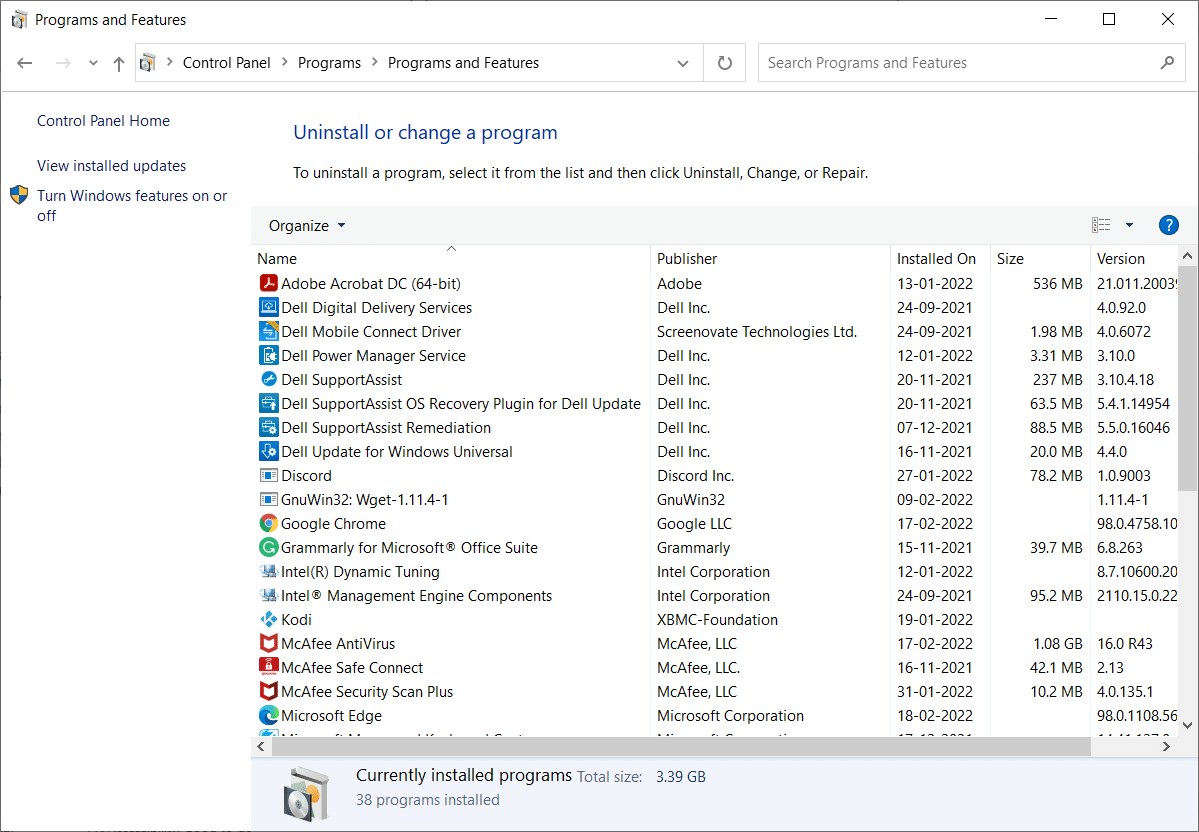Click the Google Chrome icon
1199x832 pixels.
click(x=268, y=523)
